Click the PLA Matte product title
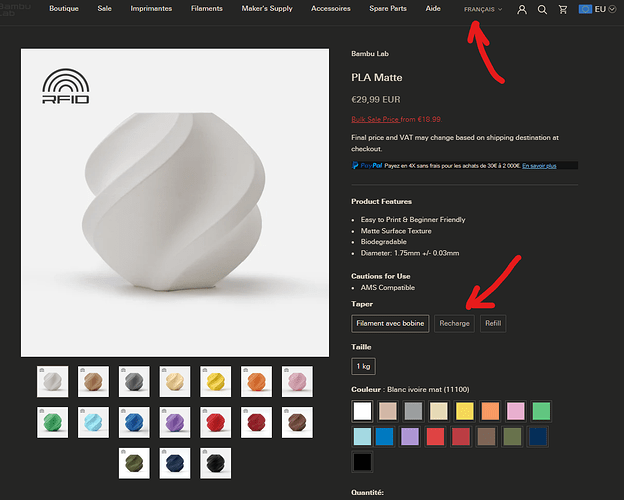Image resolution: width=624 pixels, height=500 pixels. (x=376, y=77)
